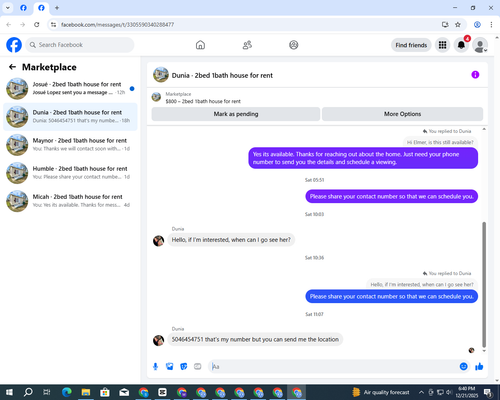Open taskbar clock and date
This screenshot has width=500, height=400.
tap(466, 392)
